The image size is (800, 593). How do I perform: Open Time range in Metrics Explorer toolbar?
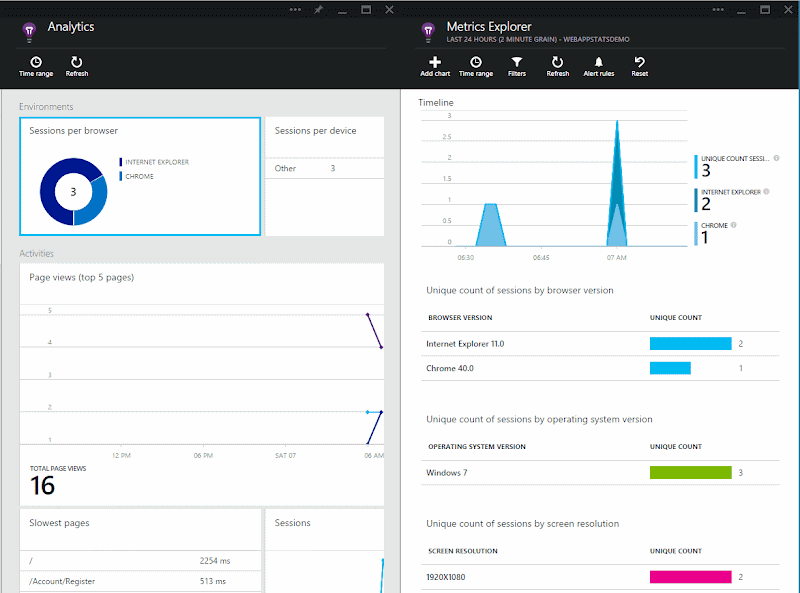476,66
